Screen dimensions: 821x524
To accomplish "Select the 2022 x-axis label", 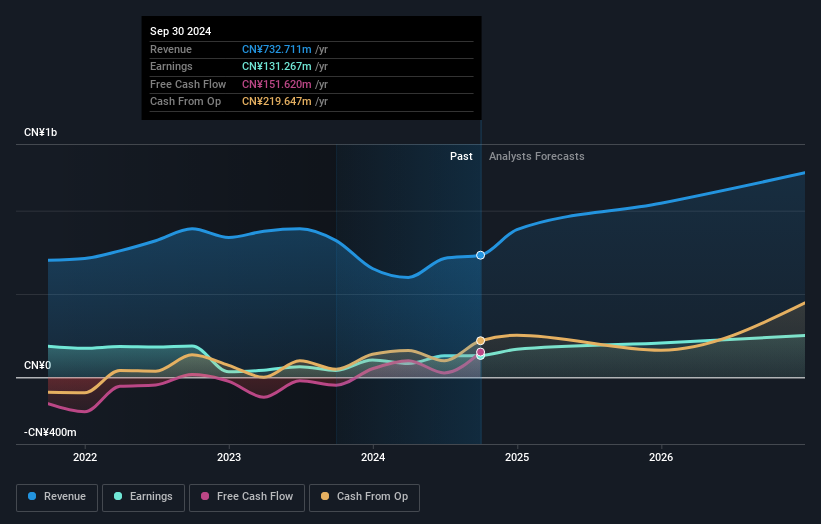I will (x=85, y=457).
